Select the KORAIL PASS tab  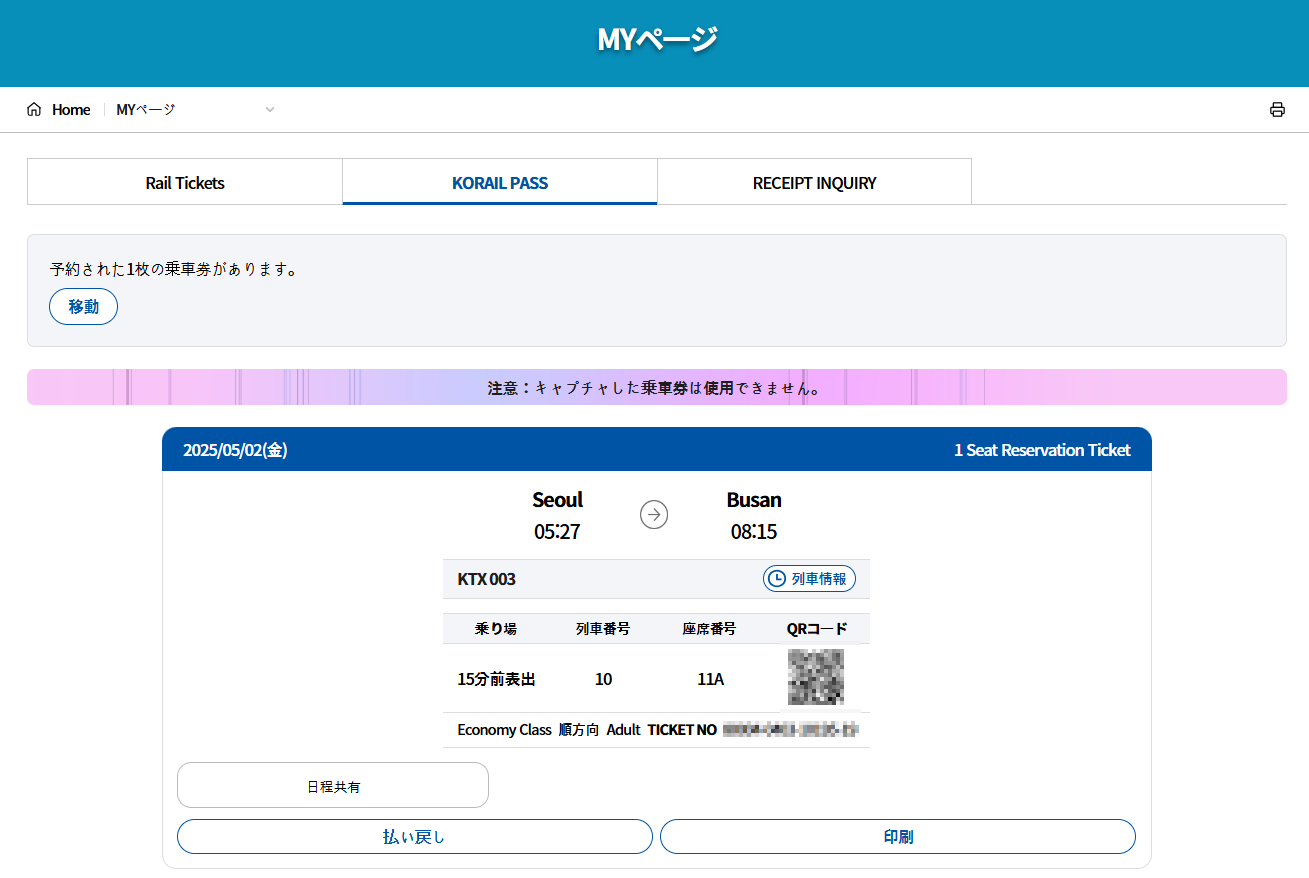pos(500,183)
